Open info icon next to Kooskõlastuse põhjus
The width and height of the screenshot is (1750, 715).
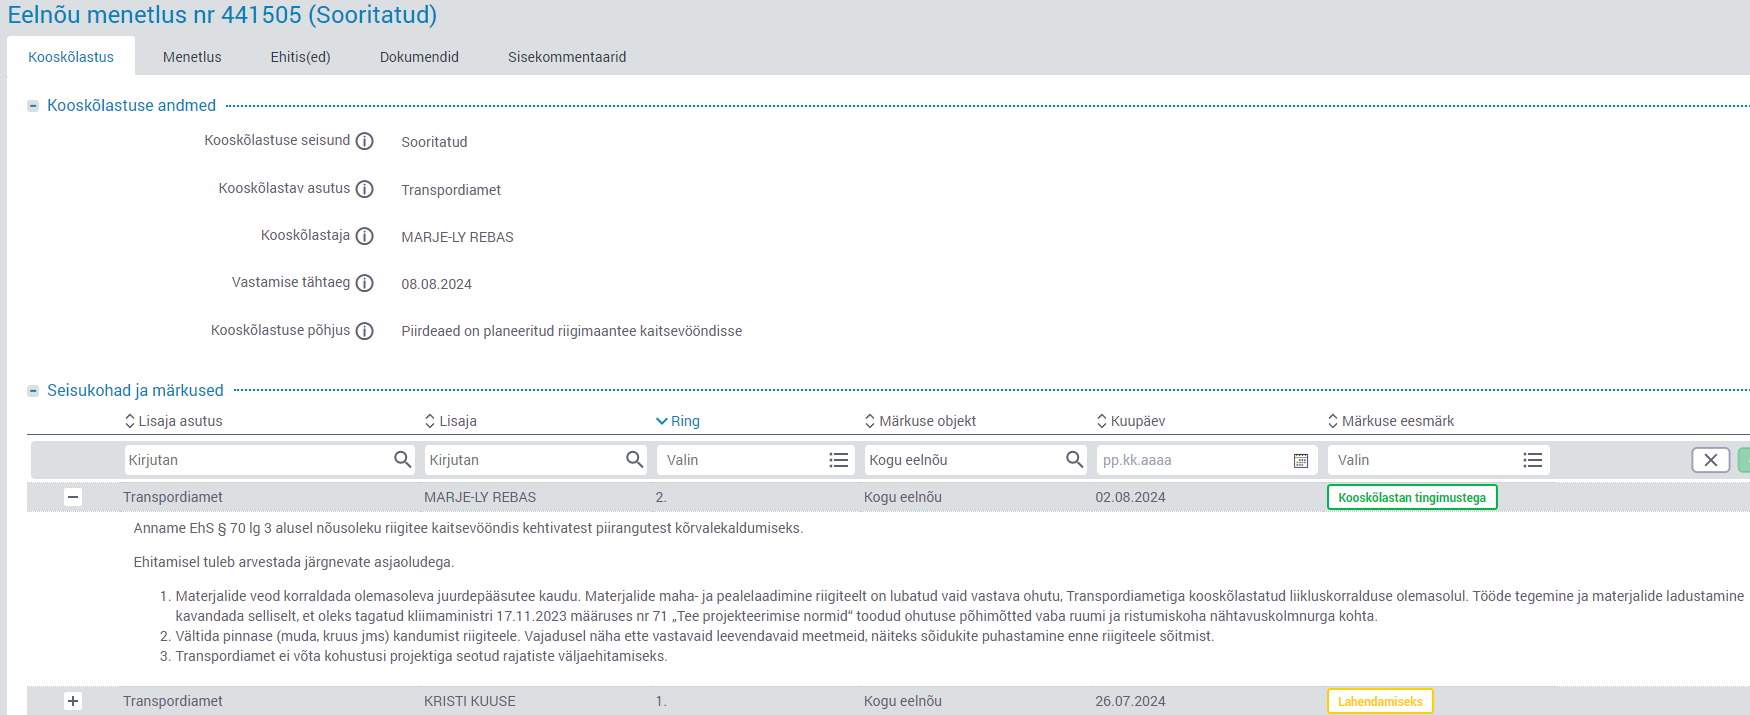tap(365, 331)
